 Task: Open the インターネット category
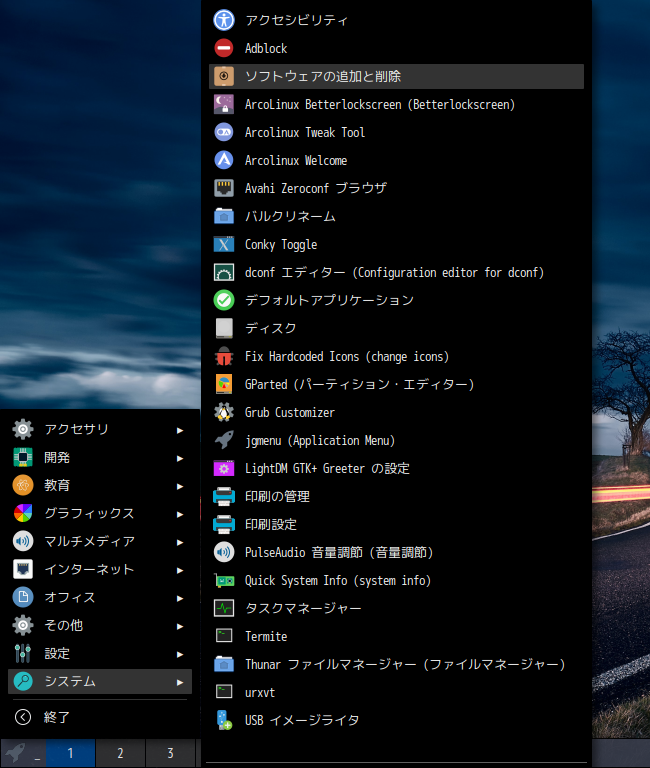click(100, 569)
